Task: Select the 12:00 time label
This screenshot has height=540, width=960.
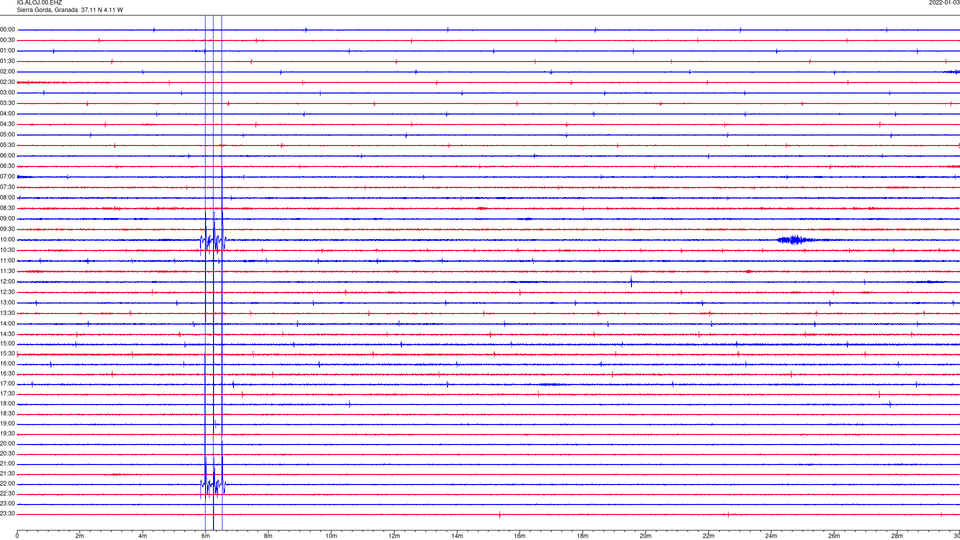Action: [8, 282]
